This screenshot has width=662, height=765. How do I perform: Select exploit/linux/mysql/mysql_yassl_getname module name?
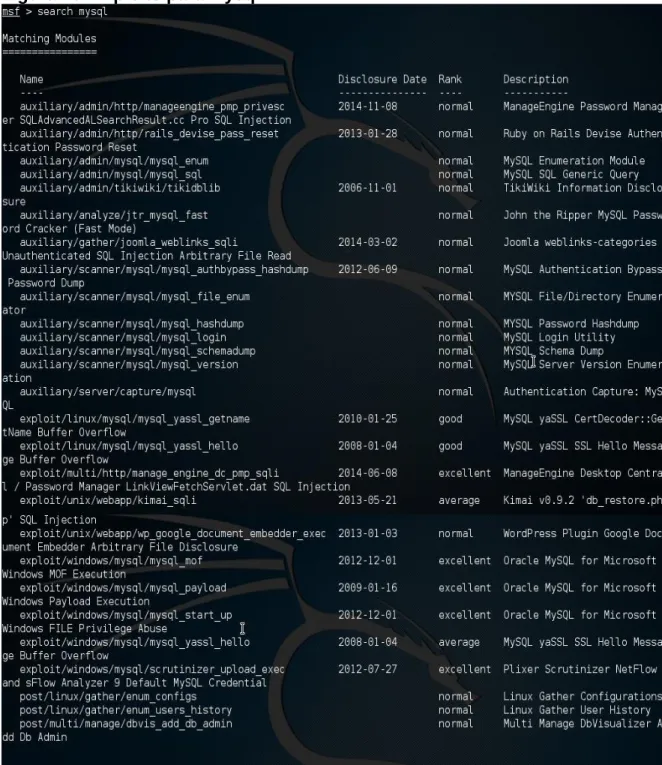(135, 420)
